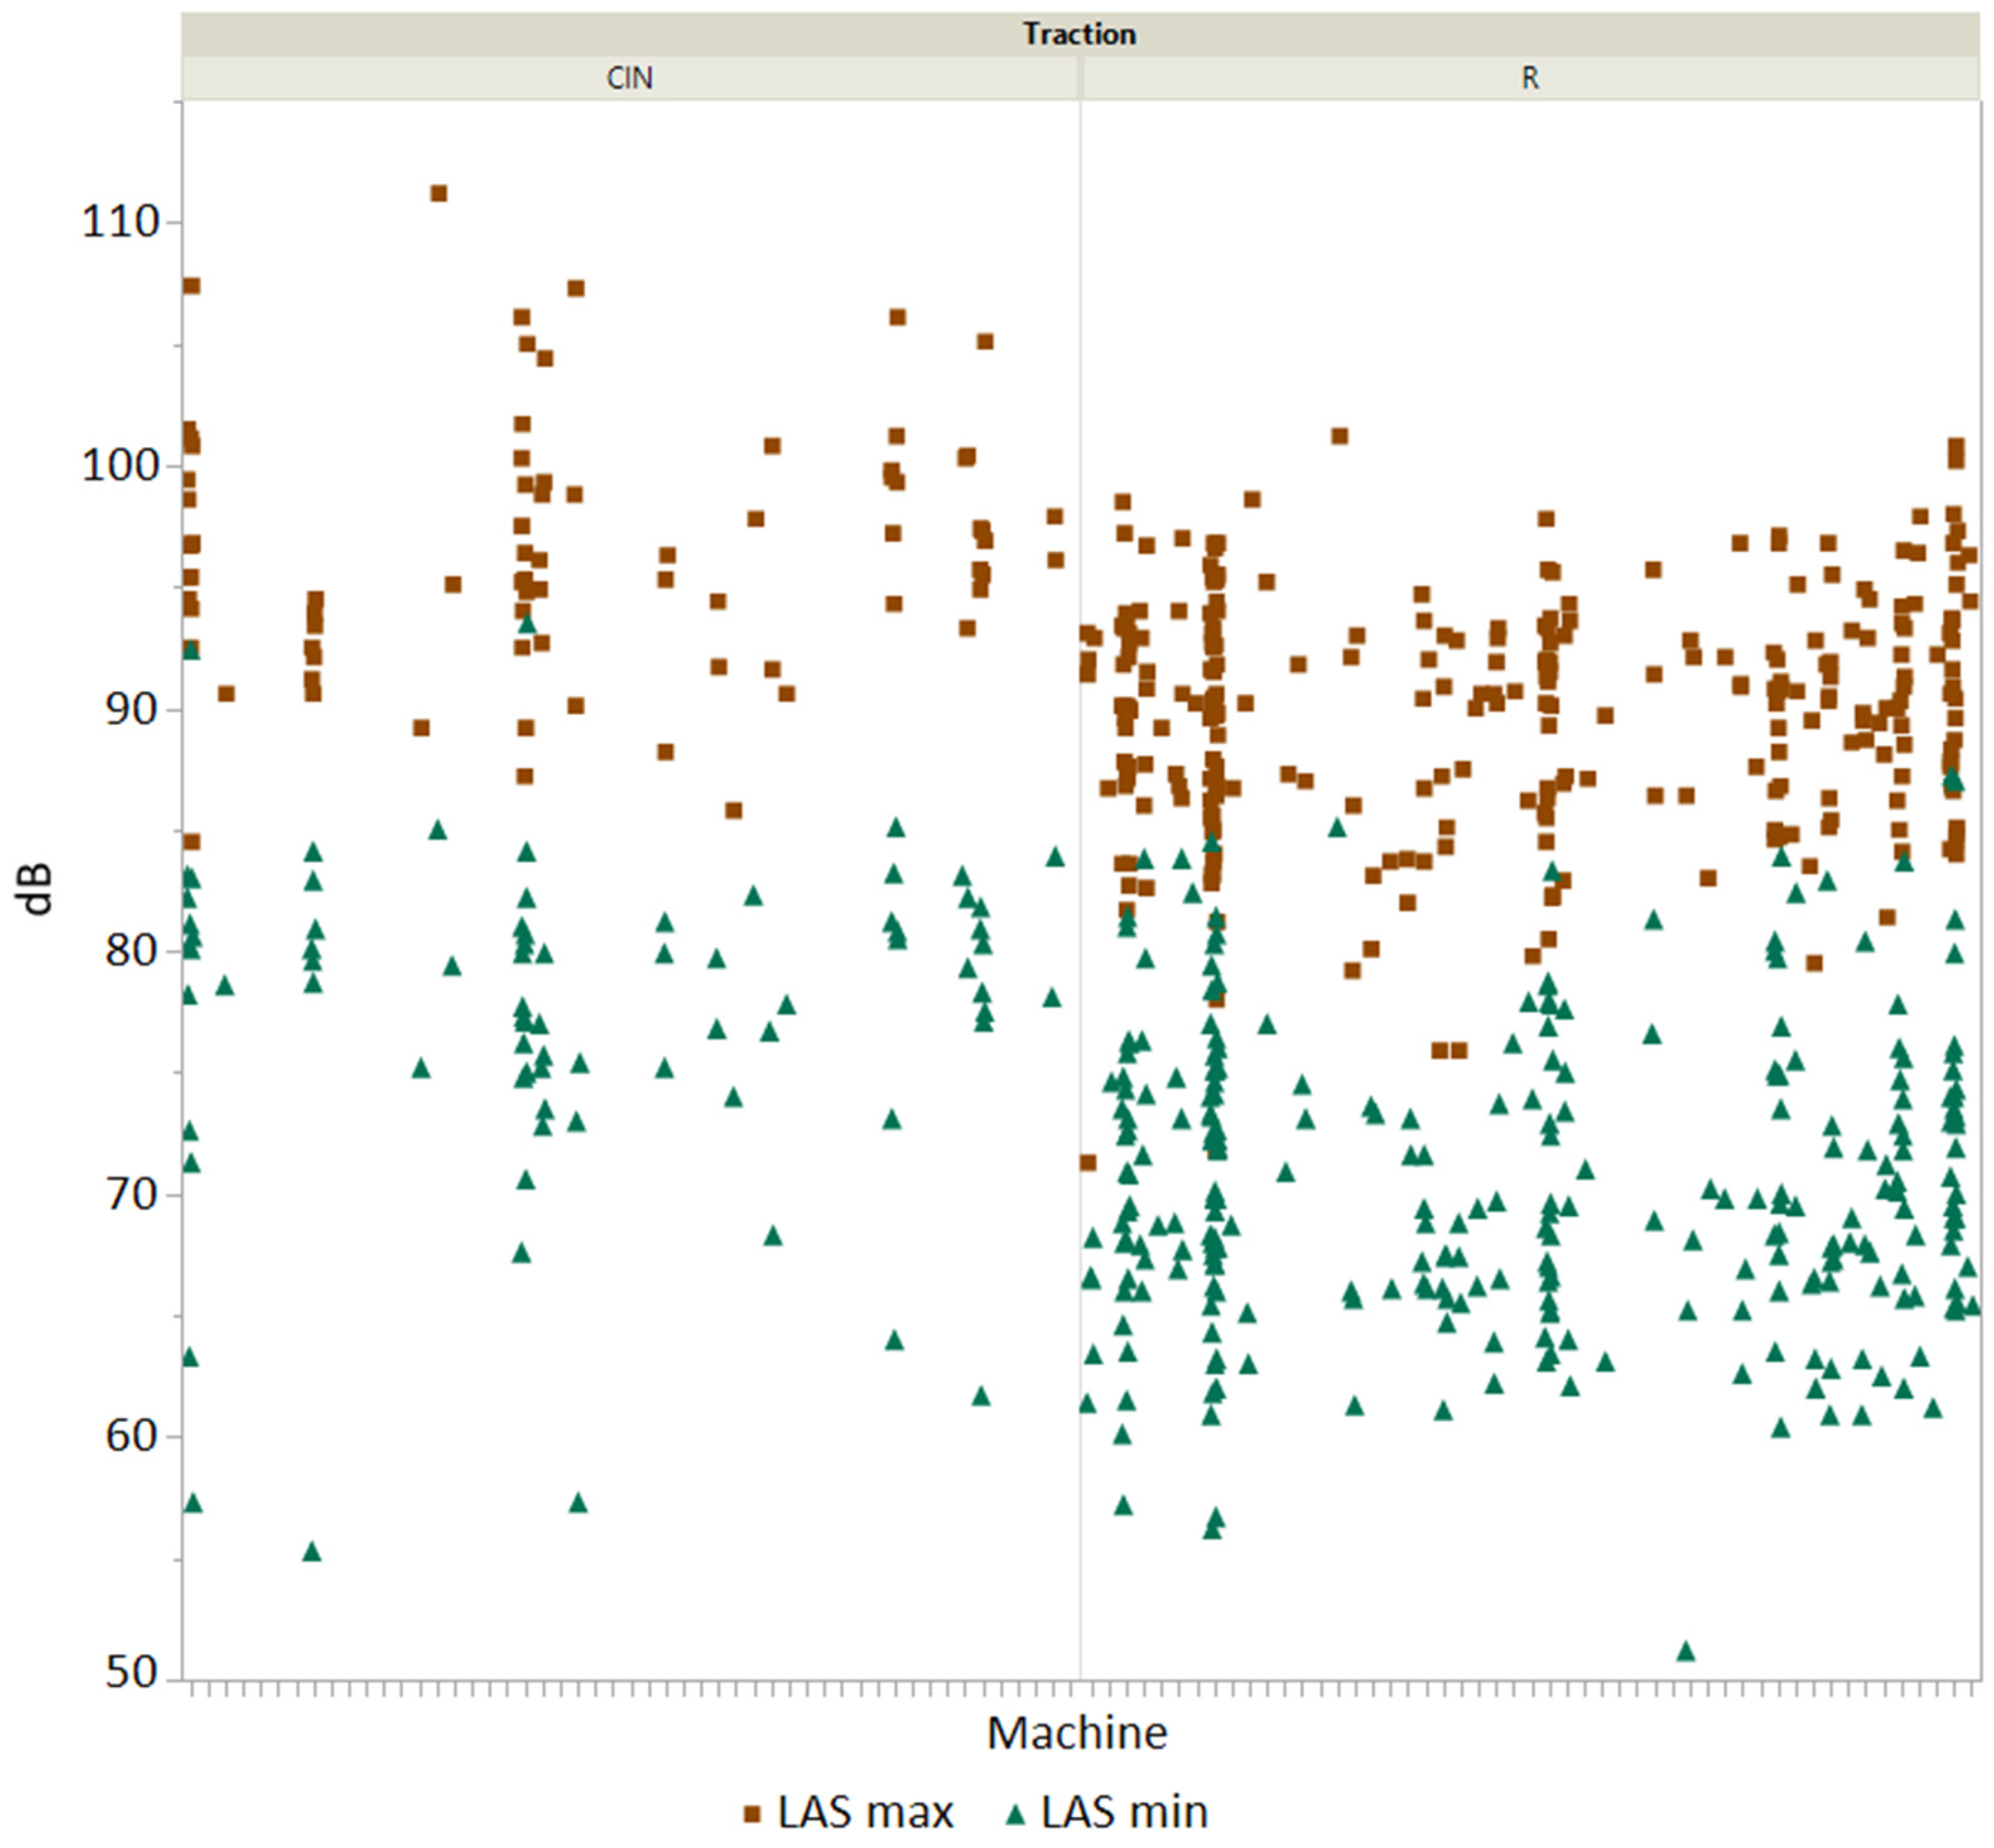
Task: Select the highest LAS max point above 110
Action: click(438, 193)
